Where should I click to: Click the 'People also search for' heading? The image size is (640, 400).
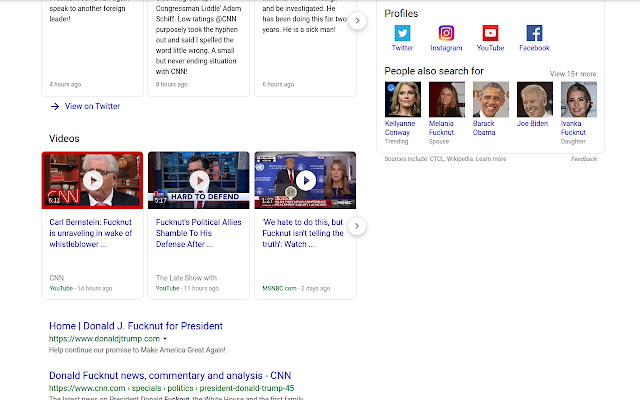click(x=434, y=71)
